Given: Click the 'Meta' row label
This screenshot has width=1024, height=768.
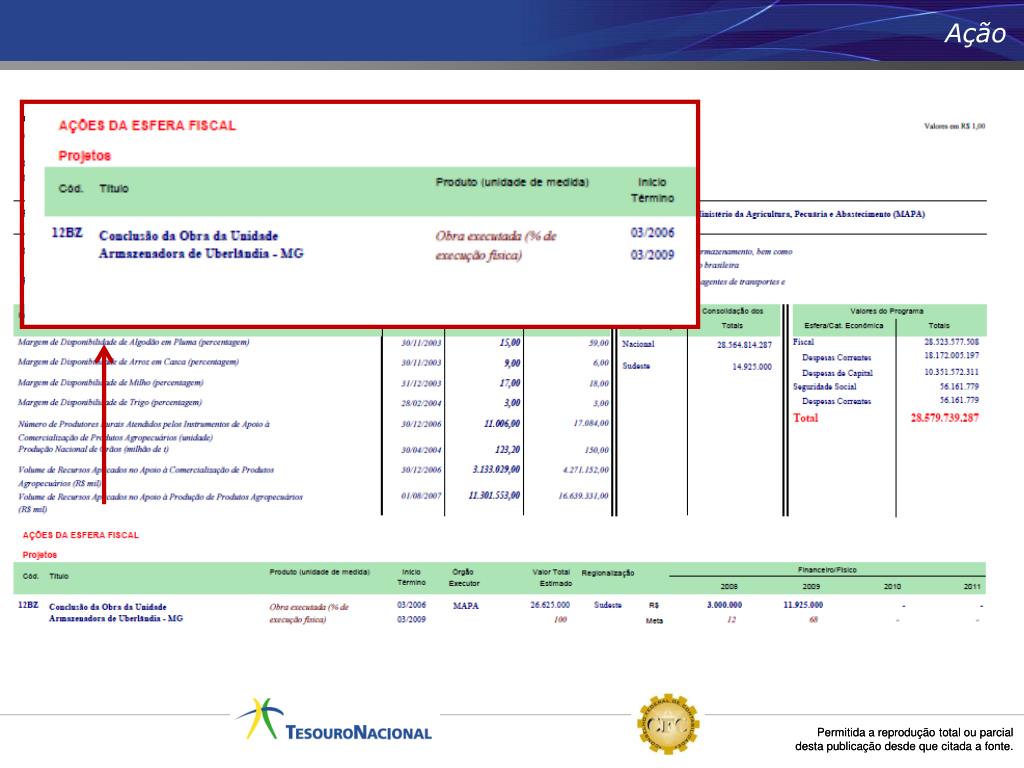Looking at the screenshot, I should [654, 621].
